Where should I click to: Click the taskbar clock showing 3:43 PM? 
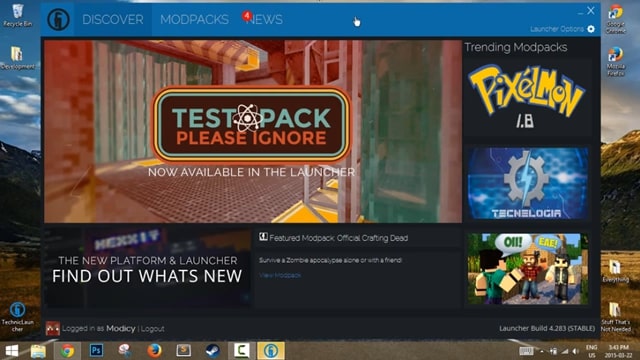click(618, 351)
